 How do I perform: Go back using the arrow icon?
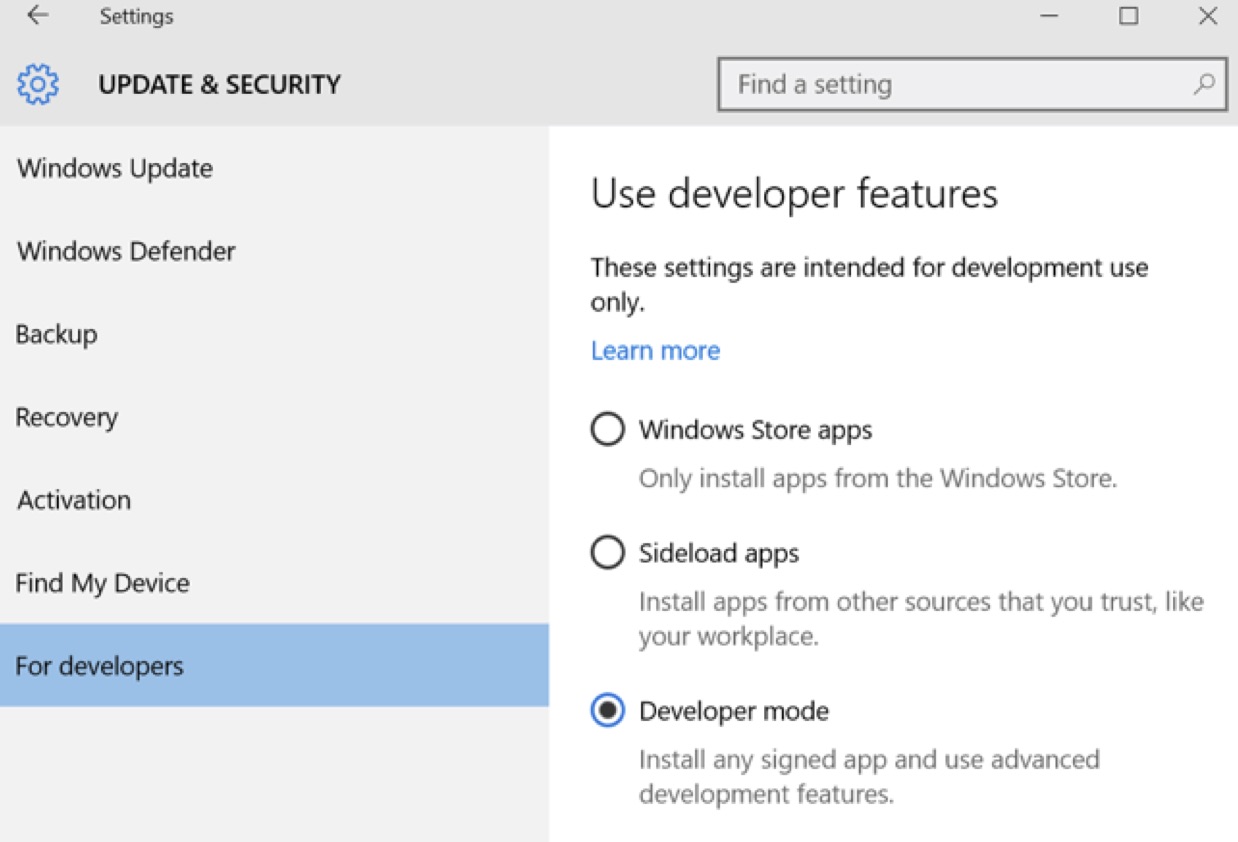(x=38, y=16)
